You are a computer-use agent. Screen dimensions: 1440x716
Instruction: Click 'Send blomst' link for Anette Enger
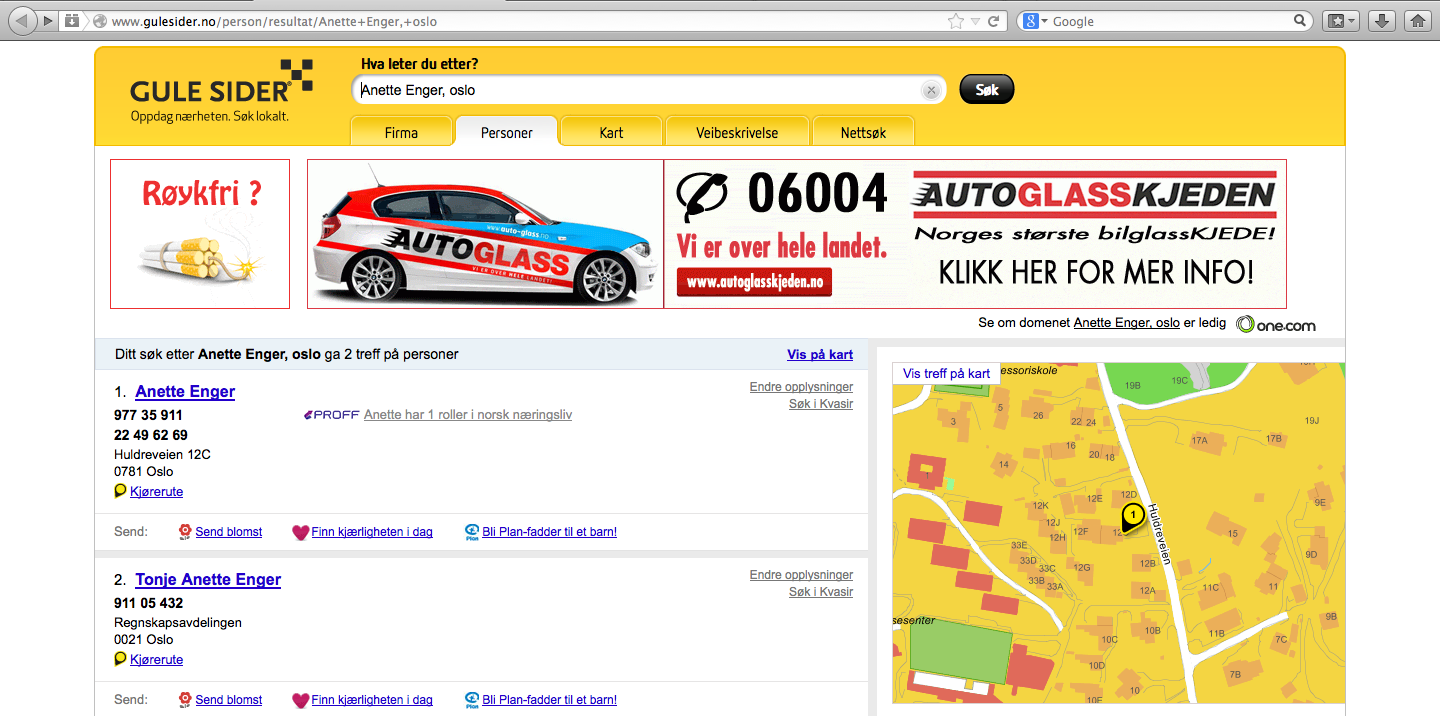pos(229,532)
